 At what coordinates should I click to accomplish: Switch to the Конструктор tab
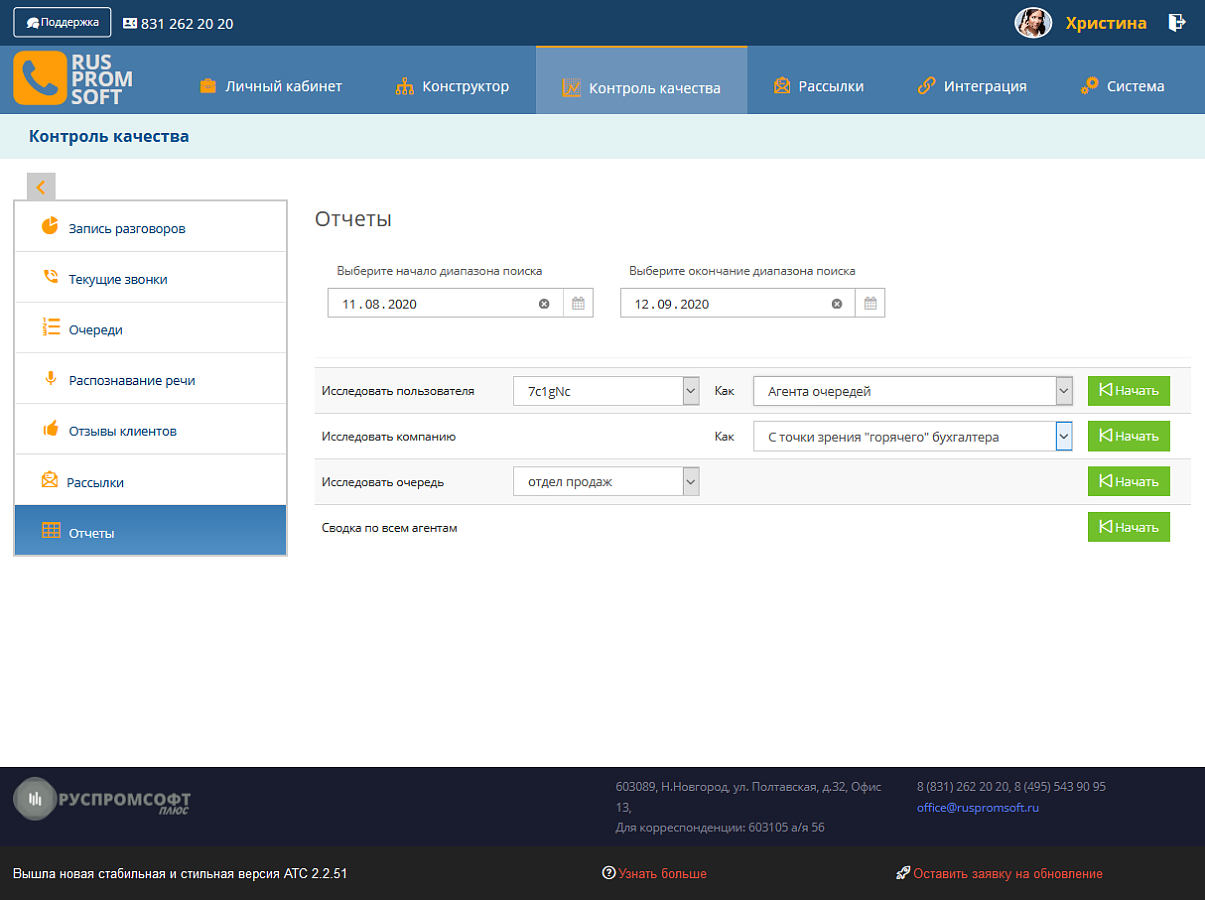click(453, 86)
